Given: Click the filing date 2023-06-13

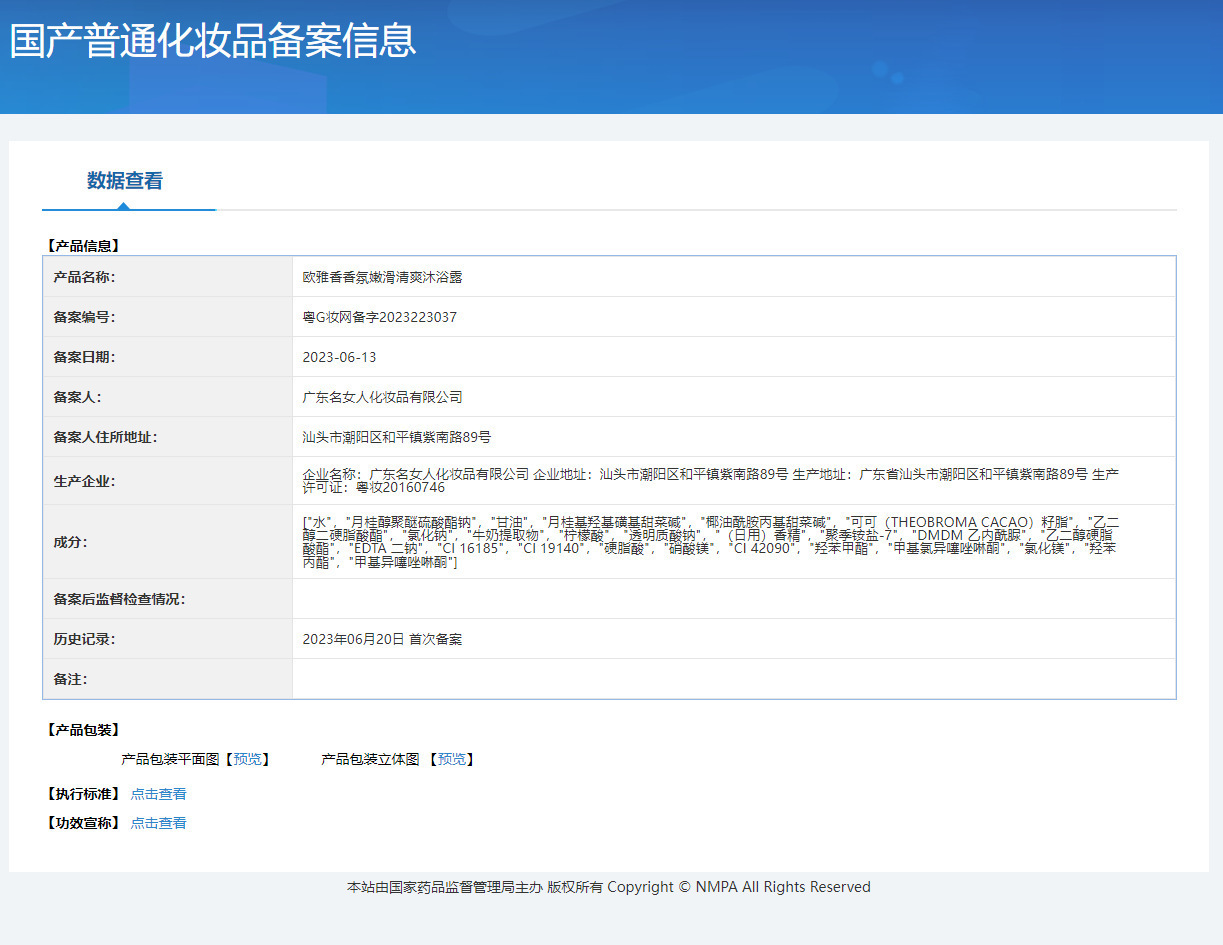Looking at the screenshot, I should (339, 357).
